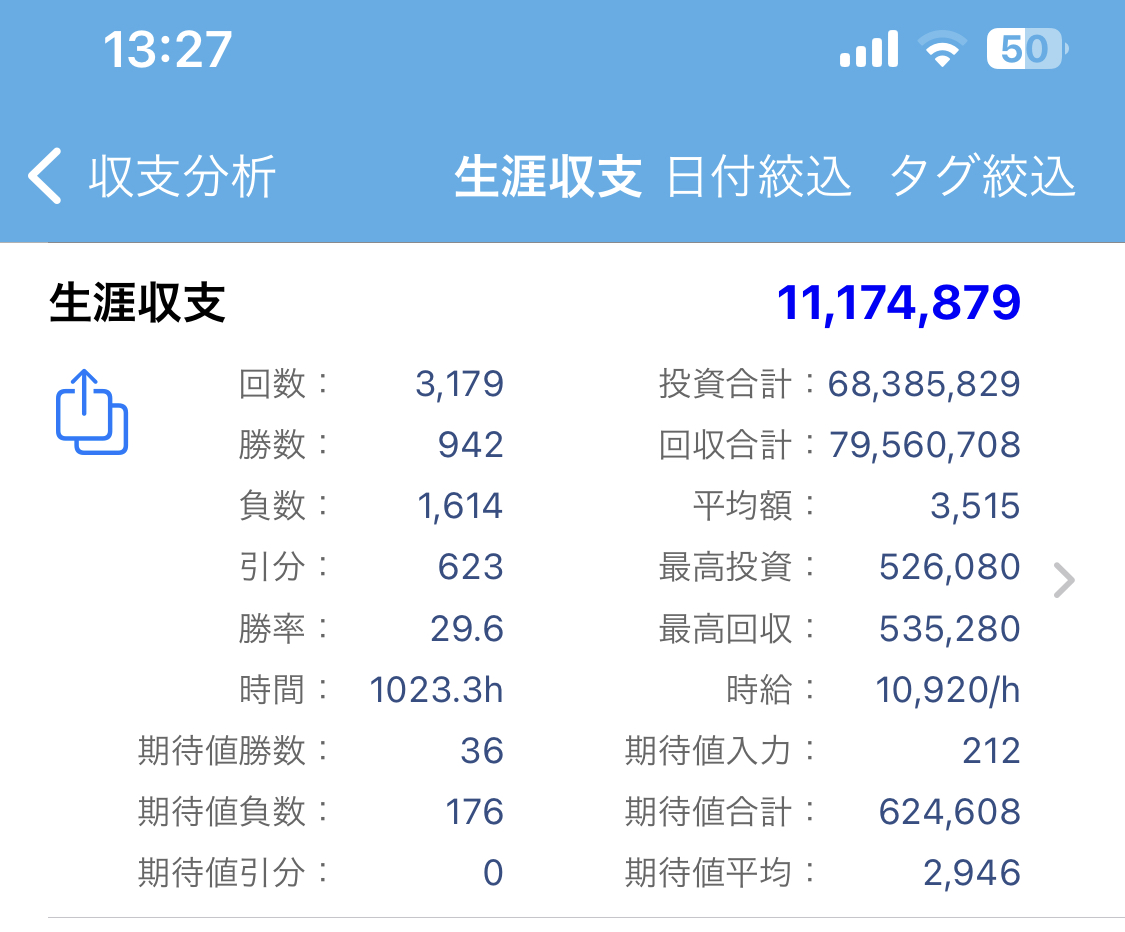Select the 期待値勝数 value 36
1125x932 pixels.
482,751
